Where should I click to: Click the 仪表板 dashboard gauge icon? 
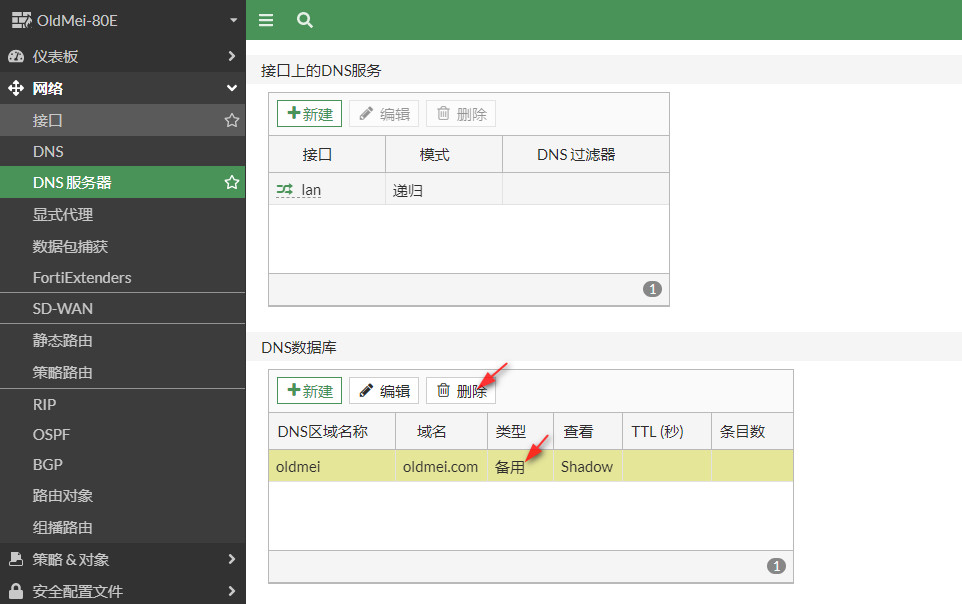click(16, 57)
